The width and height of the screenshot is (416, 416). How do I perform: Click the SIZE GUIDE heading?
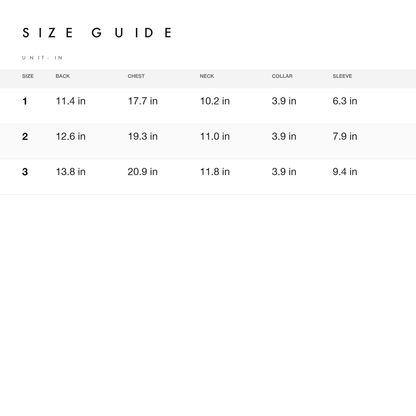(97, 33)
